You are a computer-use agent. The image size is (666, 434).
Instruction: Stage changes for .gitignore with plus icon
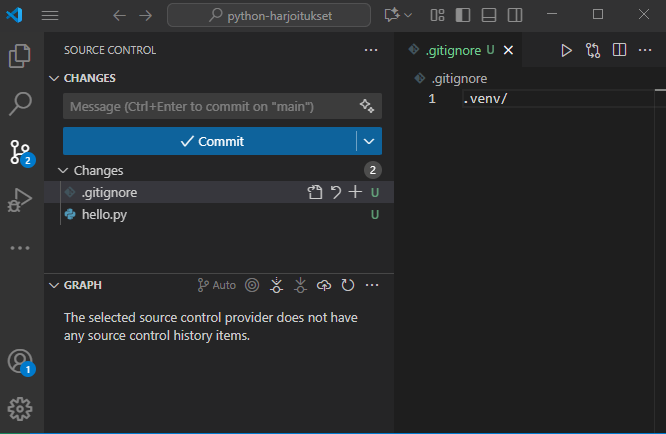pyautogui.click(x=355, y=192)
